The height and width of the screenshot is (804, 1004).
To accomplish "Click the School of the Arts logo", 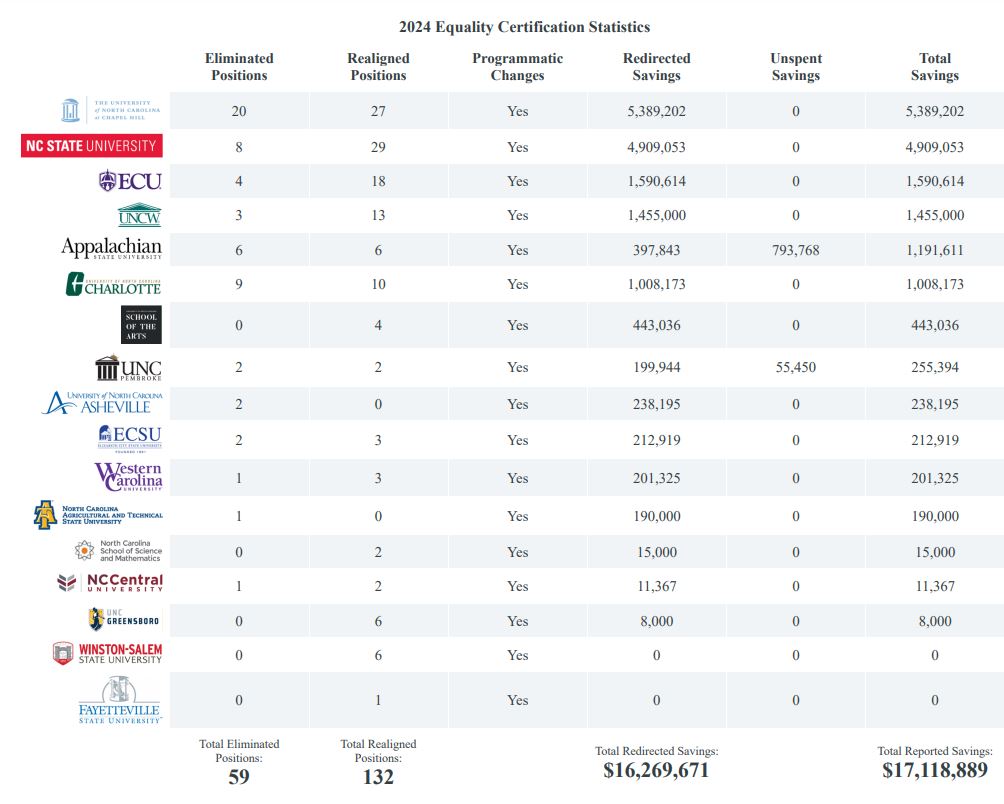I will pyautogui.click(x=142, y=325).
